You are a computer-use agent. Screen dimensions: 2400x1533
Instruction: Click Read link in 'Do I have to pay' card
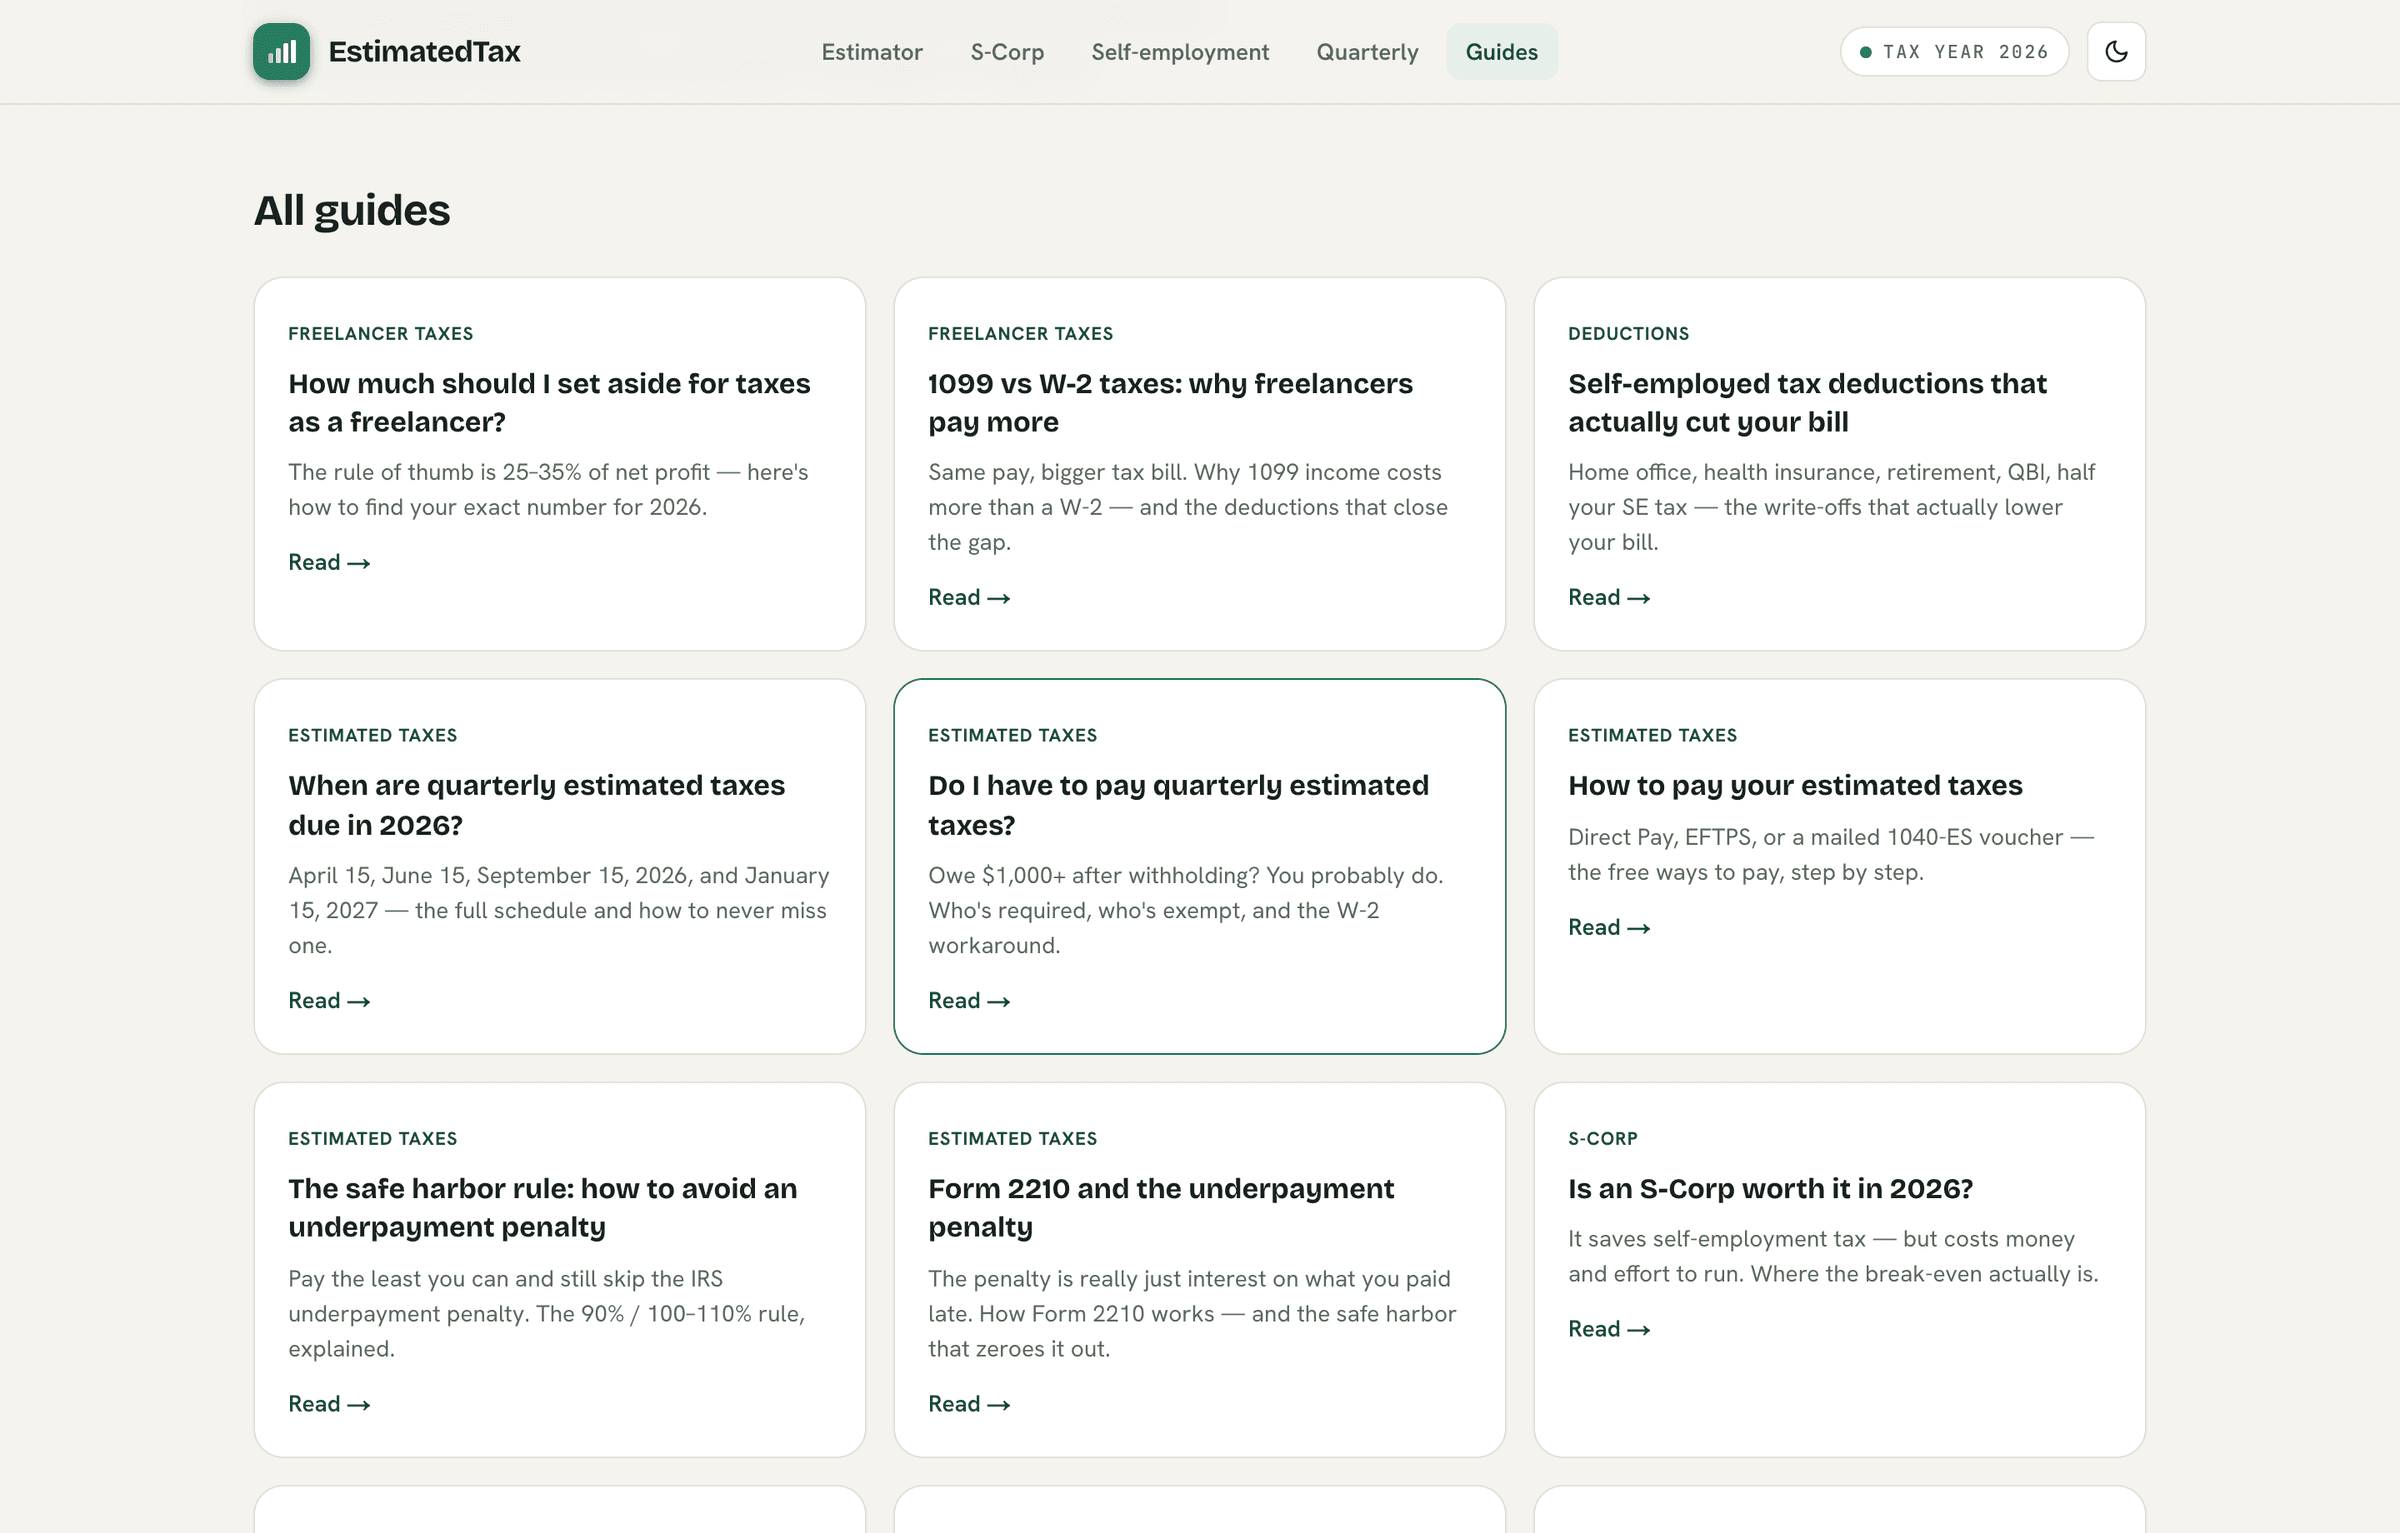(969, 1000)
